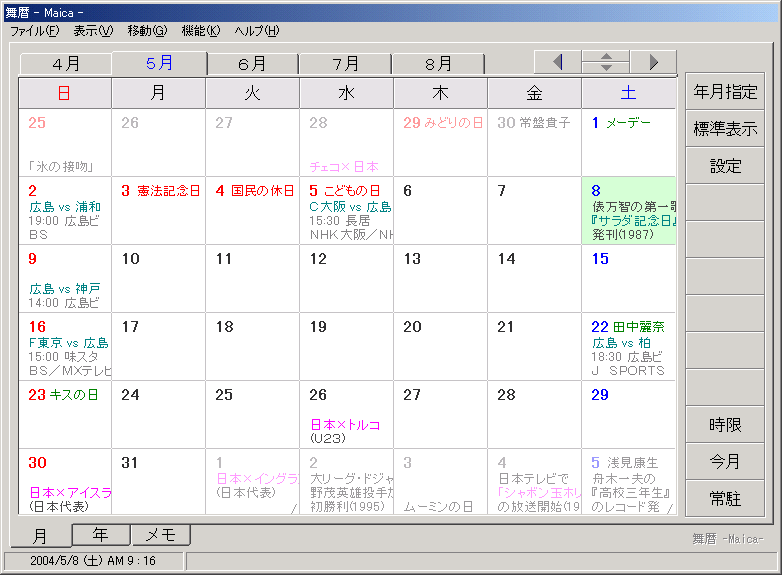
Task: Select the 8月 month tab
Action: pyautogui.click(x=438, y=64)
